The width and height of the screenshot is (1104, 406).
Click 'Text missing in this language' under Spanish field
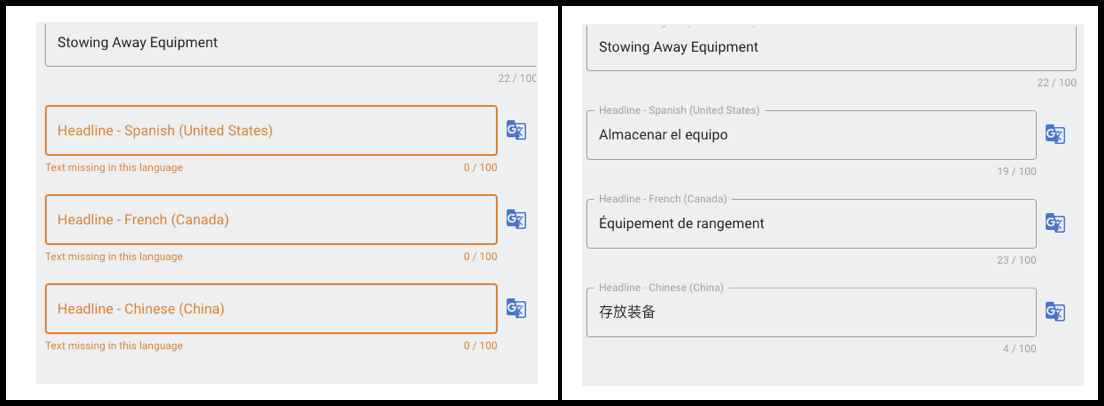[x=114, y=168]
